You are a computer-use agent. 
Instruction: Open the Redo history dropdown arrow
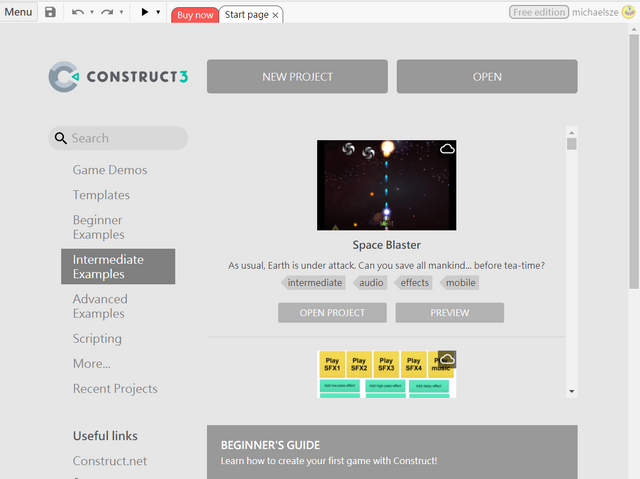point(121,12)
